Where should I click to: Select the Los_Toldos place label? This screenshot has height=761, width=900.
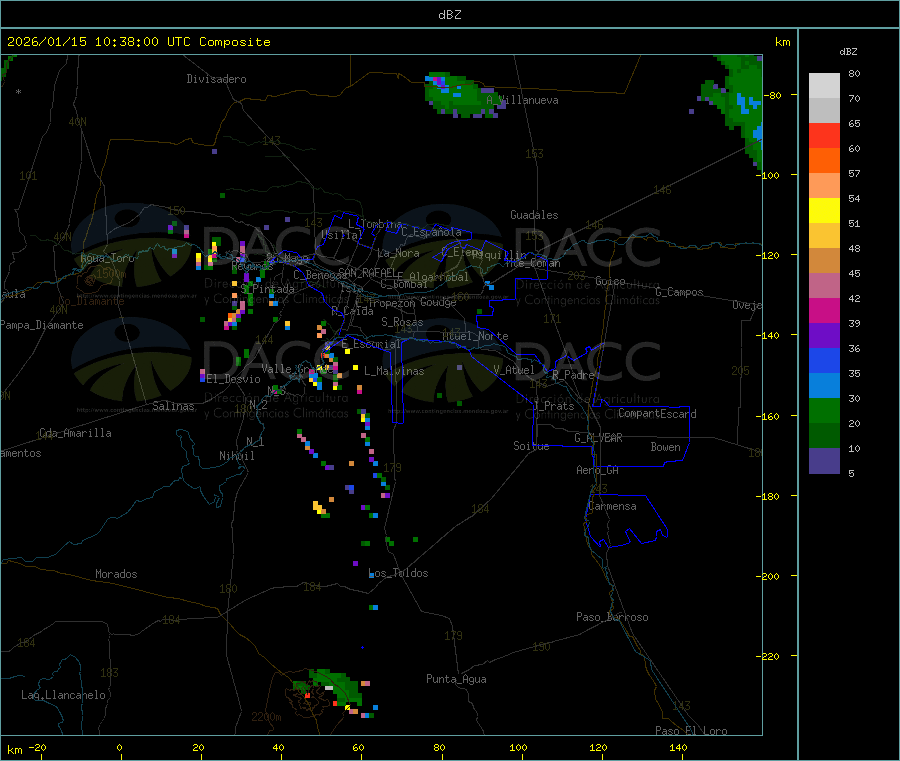tap(398, 573)
